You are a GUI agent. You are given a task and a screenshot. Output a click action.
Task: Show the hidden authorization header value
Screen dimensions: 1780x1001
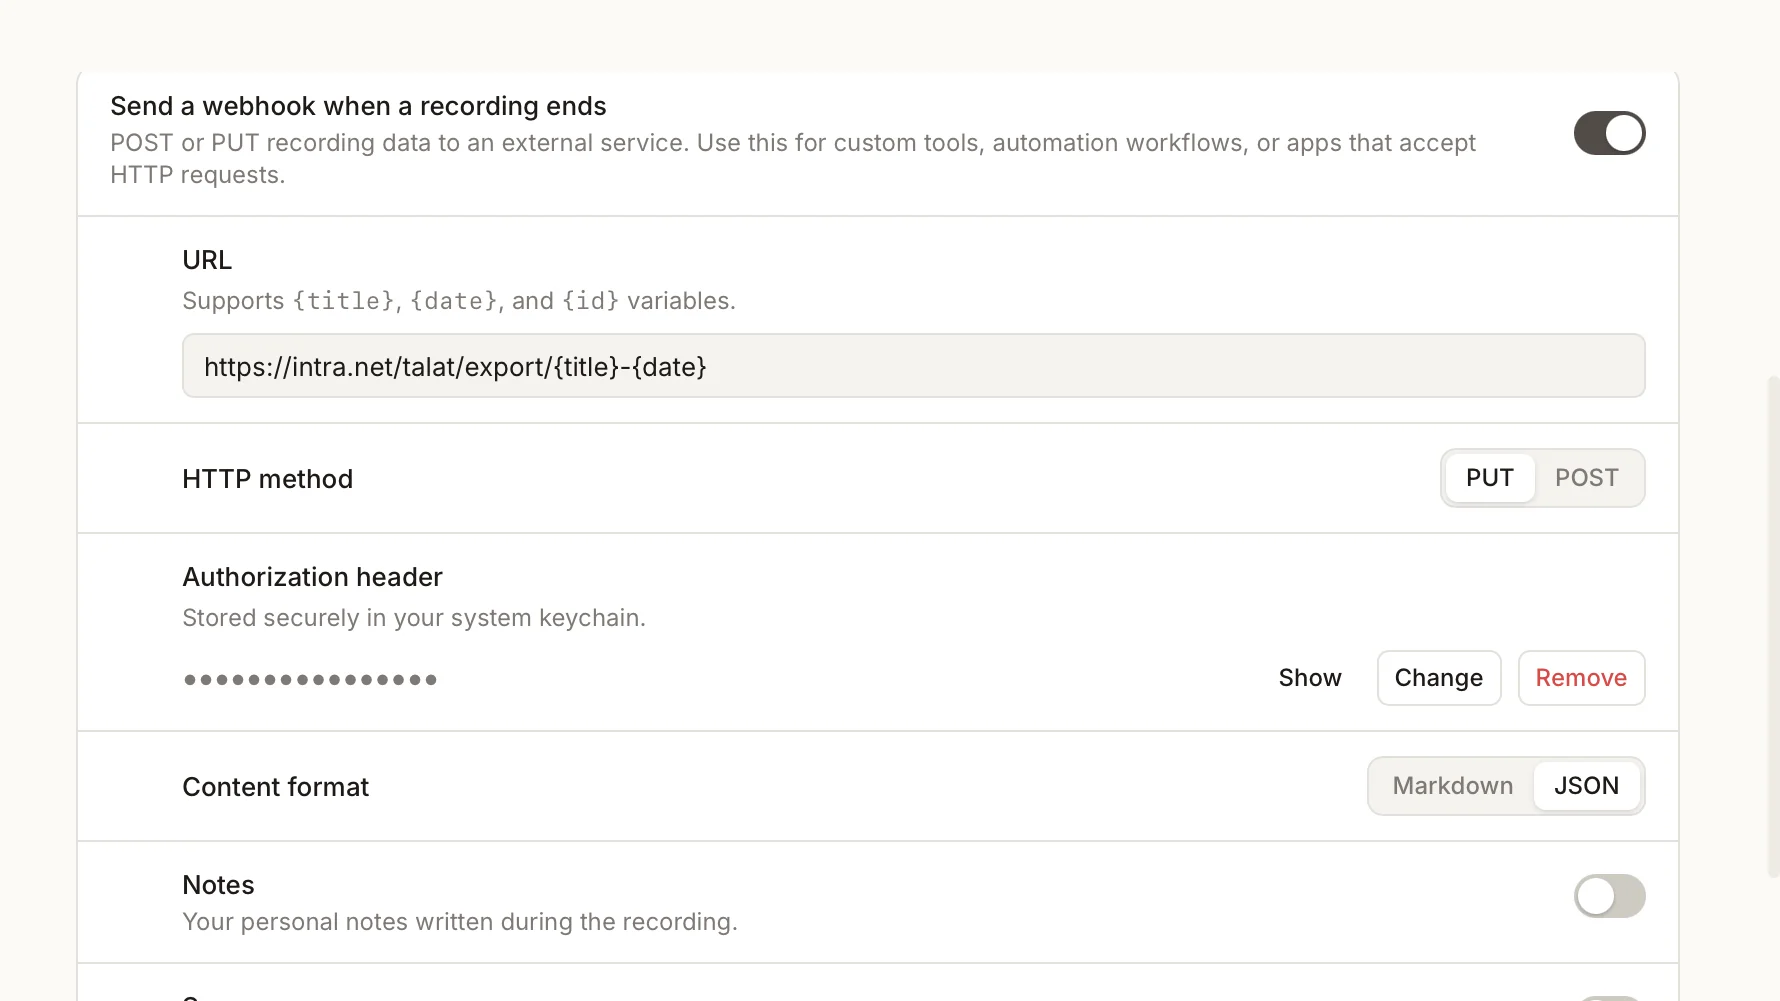point(1309,678)
